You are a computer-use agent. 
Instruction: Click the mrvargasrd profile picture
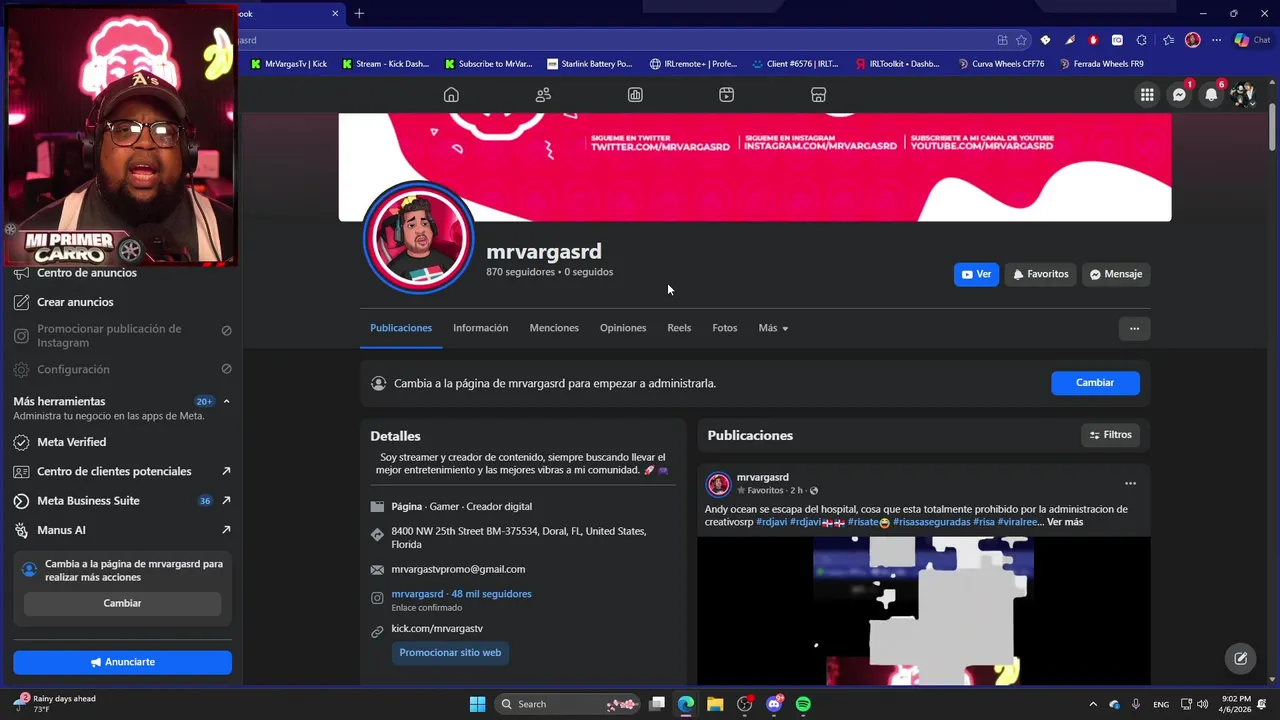(418, 238)
